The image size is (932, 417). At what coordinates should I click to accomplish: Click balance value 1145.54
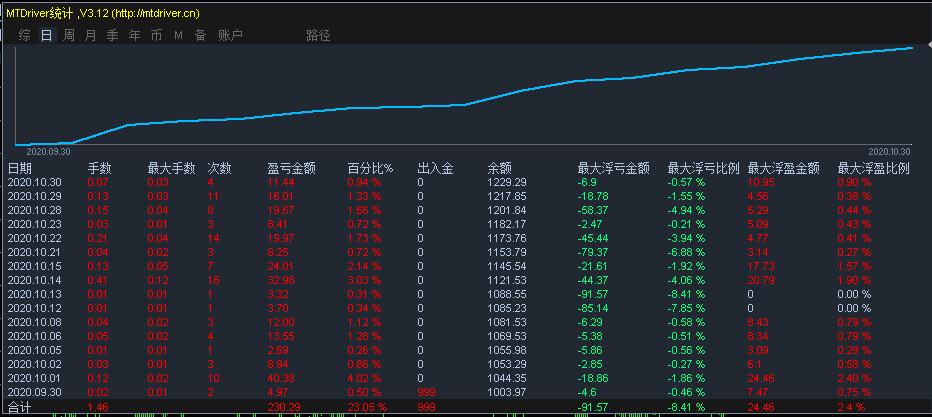(x=506, y=266)
